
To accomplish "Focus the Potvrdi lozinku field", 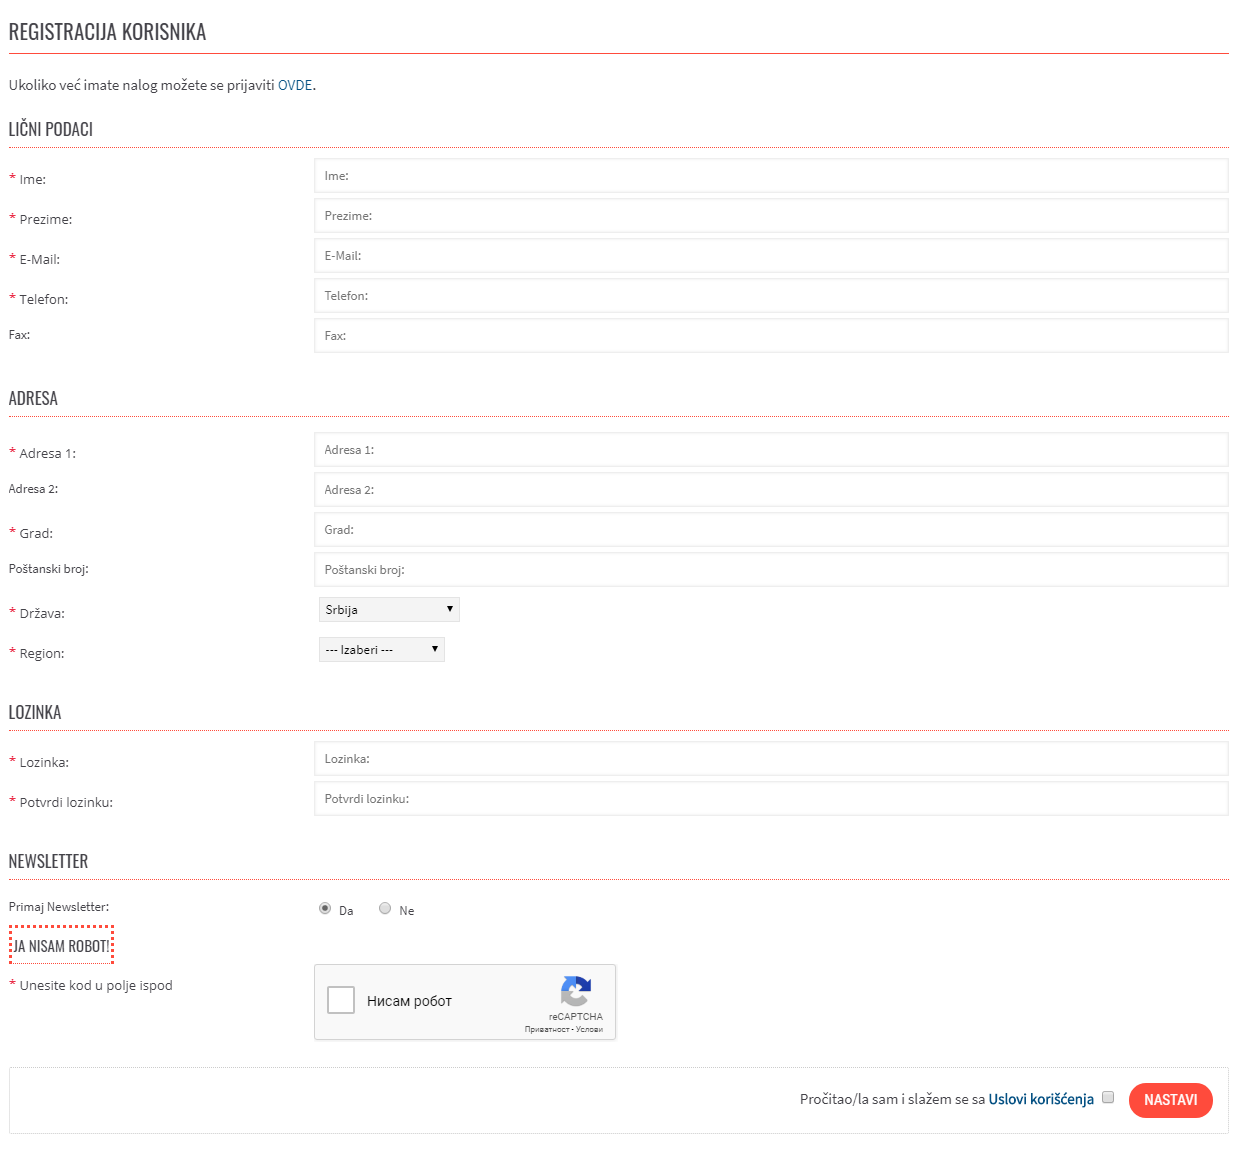I will pyautogui.click(x=770, y=799).
